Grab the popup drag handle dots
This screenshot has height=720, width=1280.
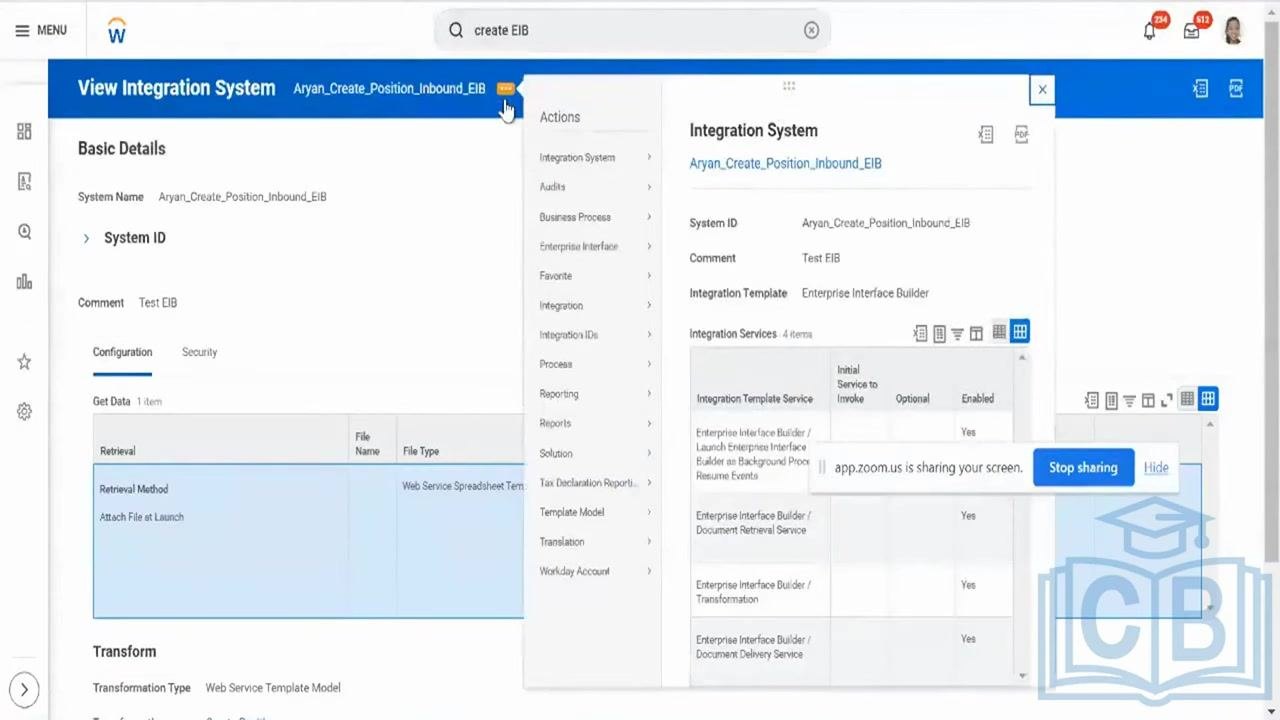click(x=789, y=86)
